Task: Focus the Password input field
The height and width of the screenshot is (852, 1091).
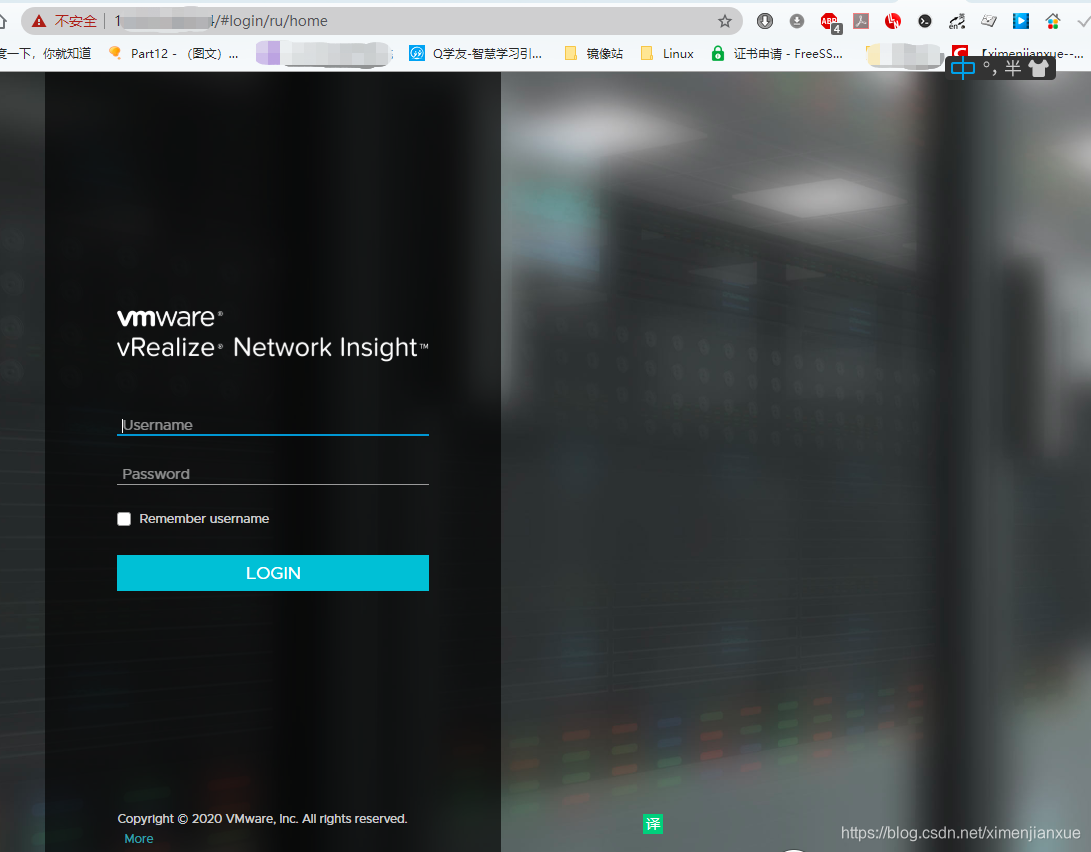Action: (x=272, y=473)
